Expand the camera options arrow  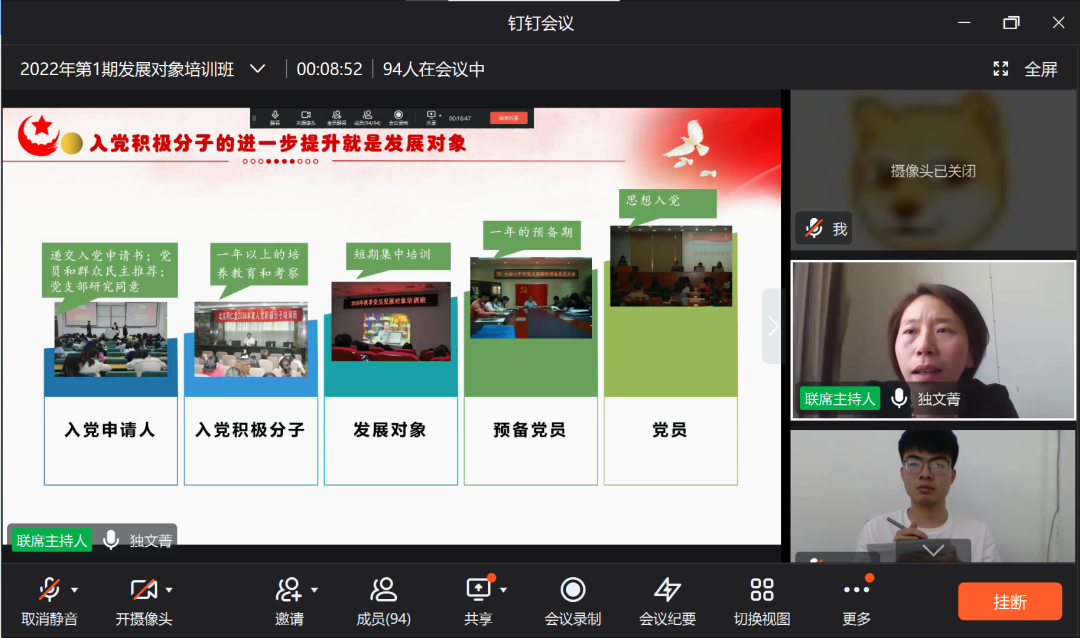pyautogui.click(x=169, y=590)
